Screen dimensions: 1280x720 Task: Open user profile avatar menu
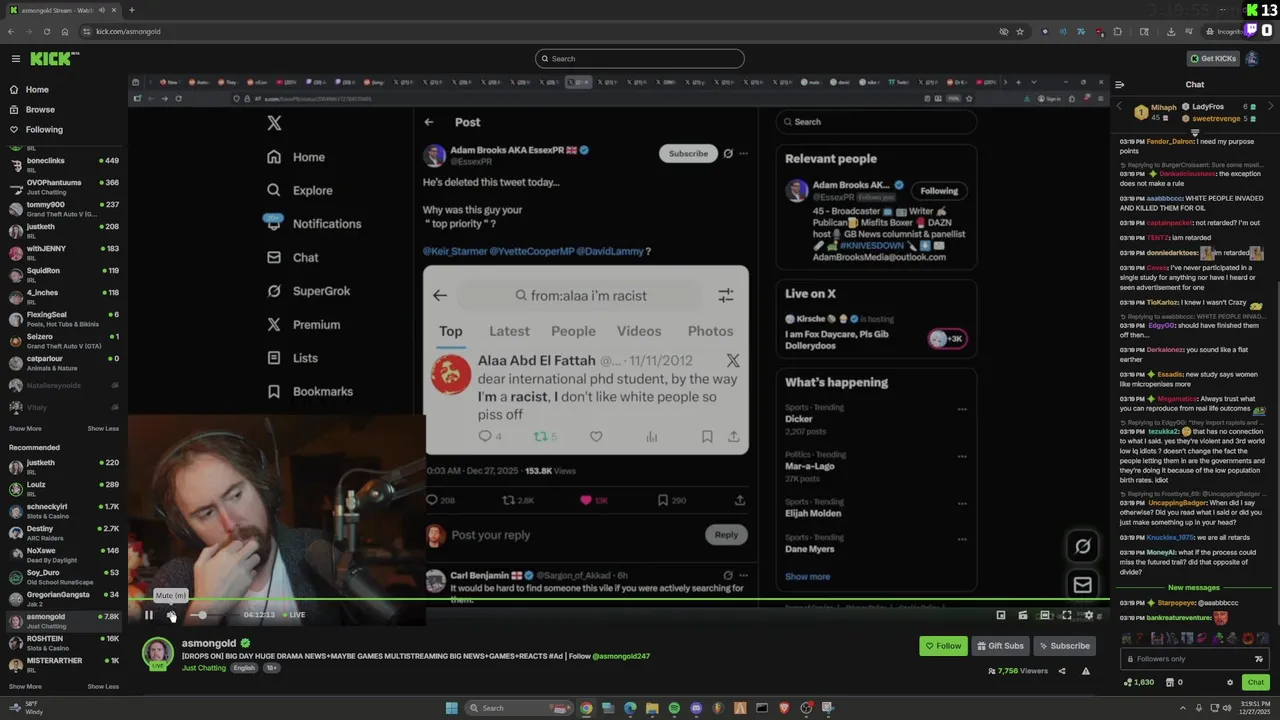click(x=1253, y=59)
